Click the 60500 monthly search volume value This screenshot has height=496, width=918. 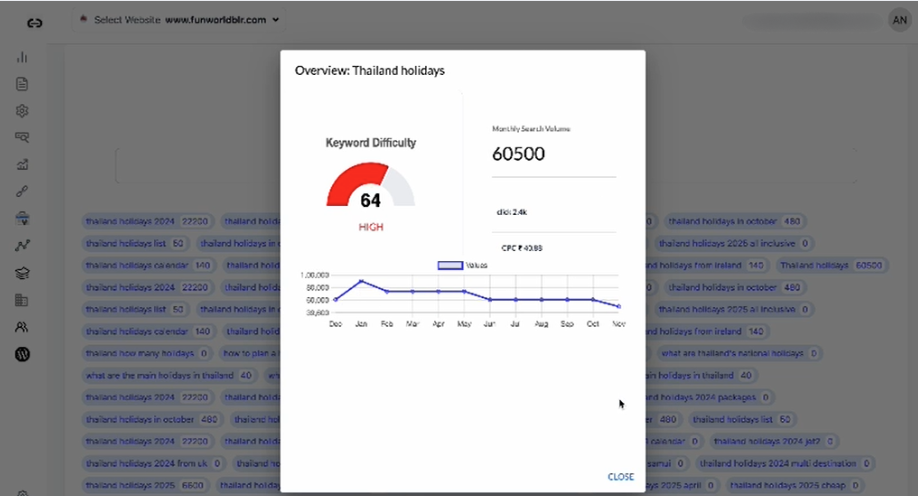point(518,154)
